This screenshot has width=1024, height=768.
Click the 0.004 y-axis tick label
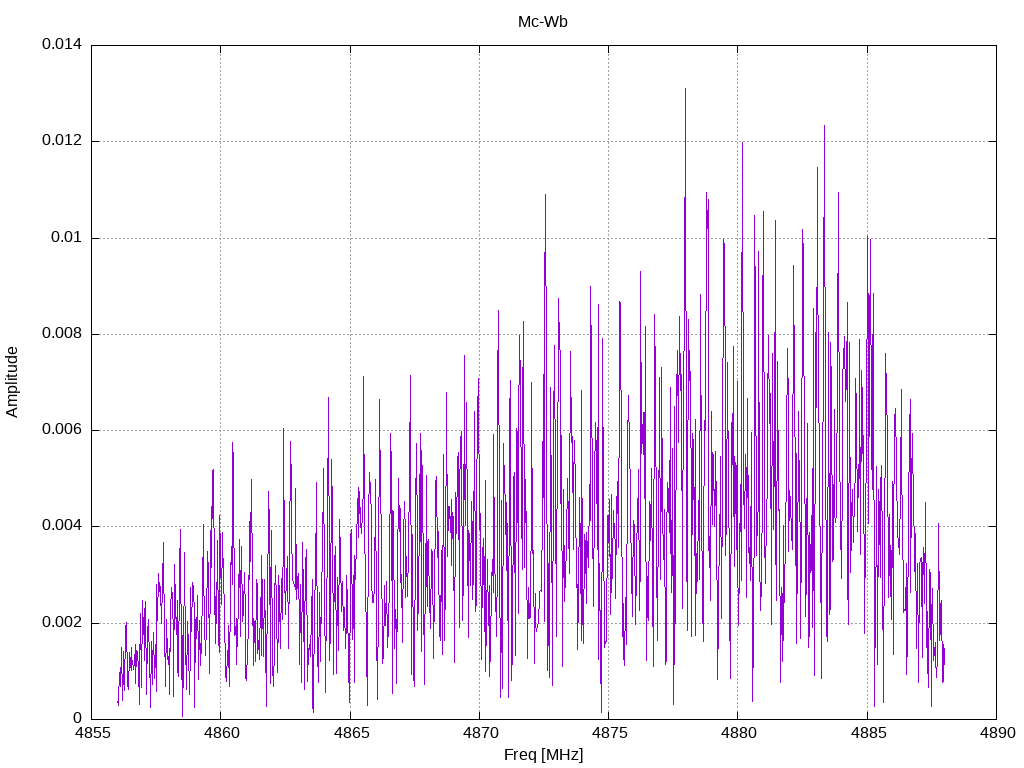click(x=62, y=526)
